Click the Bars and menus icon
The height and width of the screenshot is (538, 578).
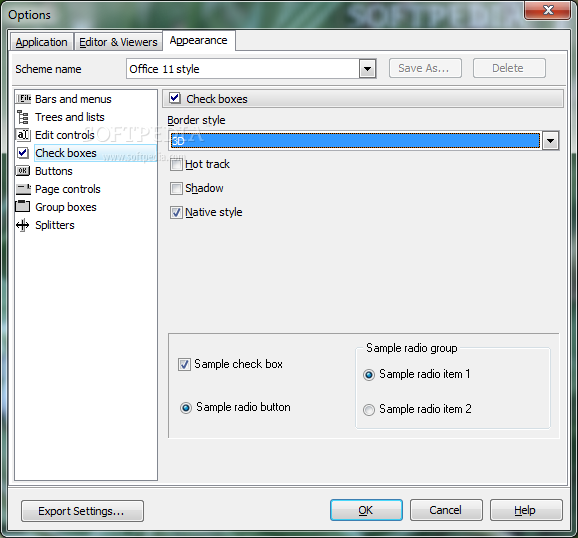(23, 99)
